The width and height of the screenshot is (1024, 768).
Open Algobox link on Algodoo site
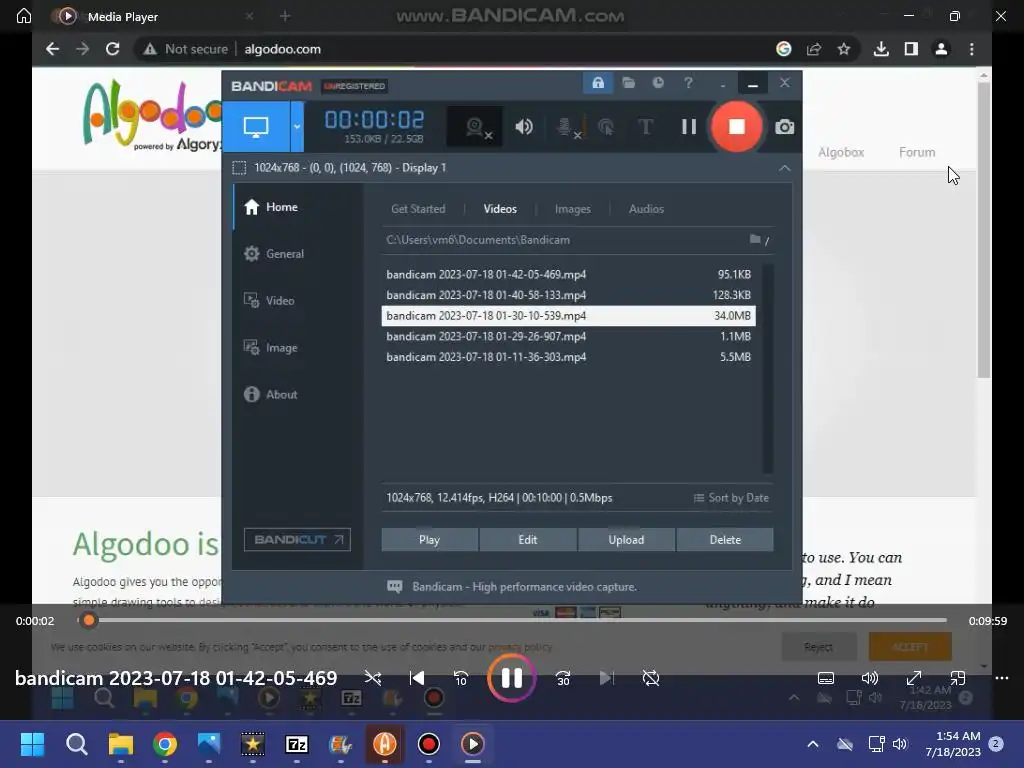[x=841, y=152]
